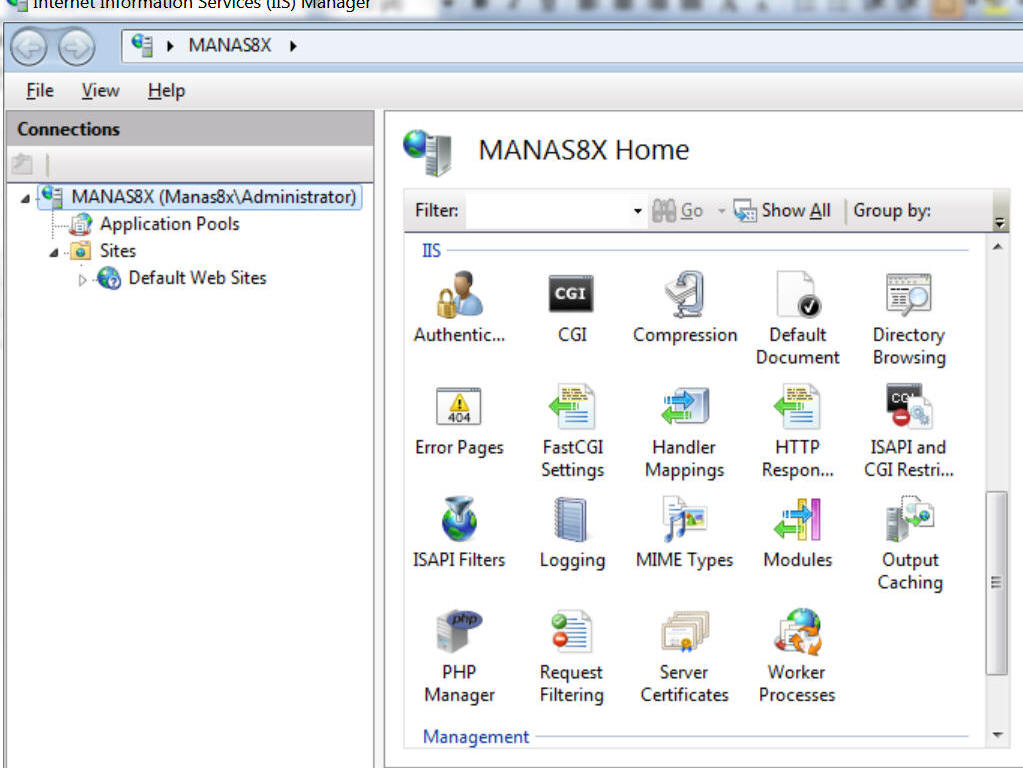
Task: Open the filter toolbar overflow options arrow
Action: point(1000,223)
